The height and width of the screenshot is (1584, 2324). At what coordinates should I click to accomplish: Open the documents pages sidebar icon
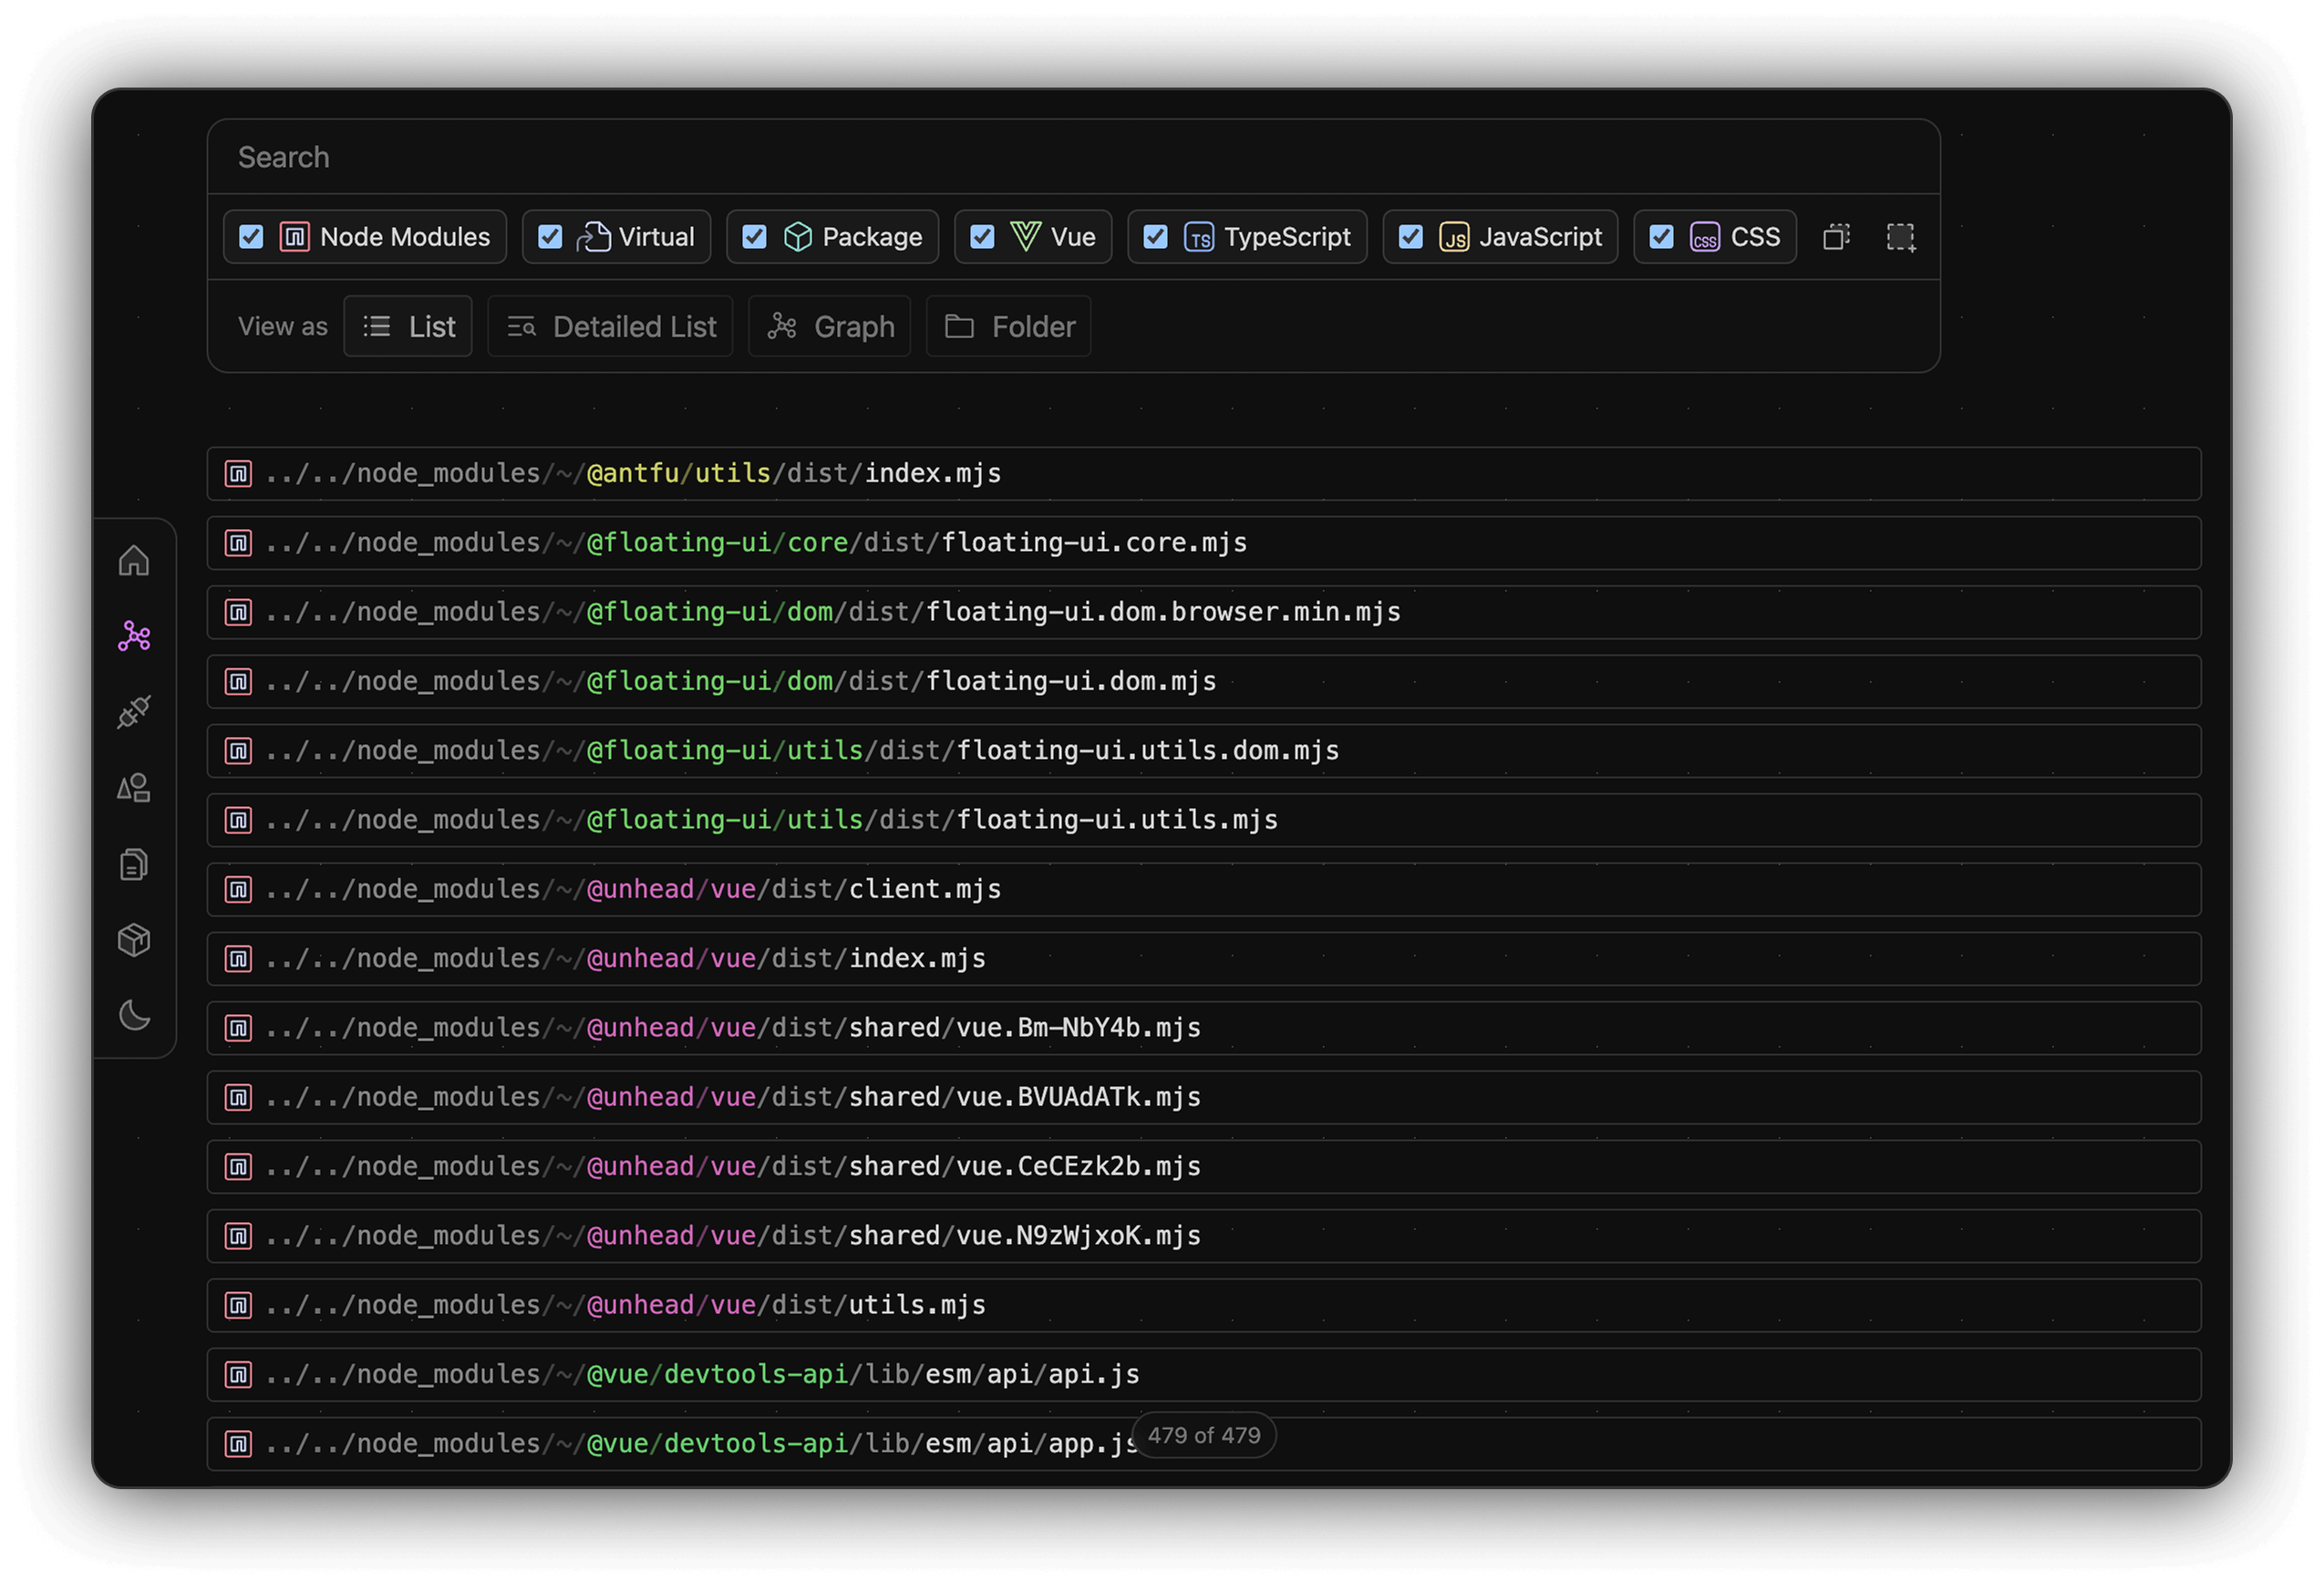134,864
